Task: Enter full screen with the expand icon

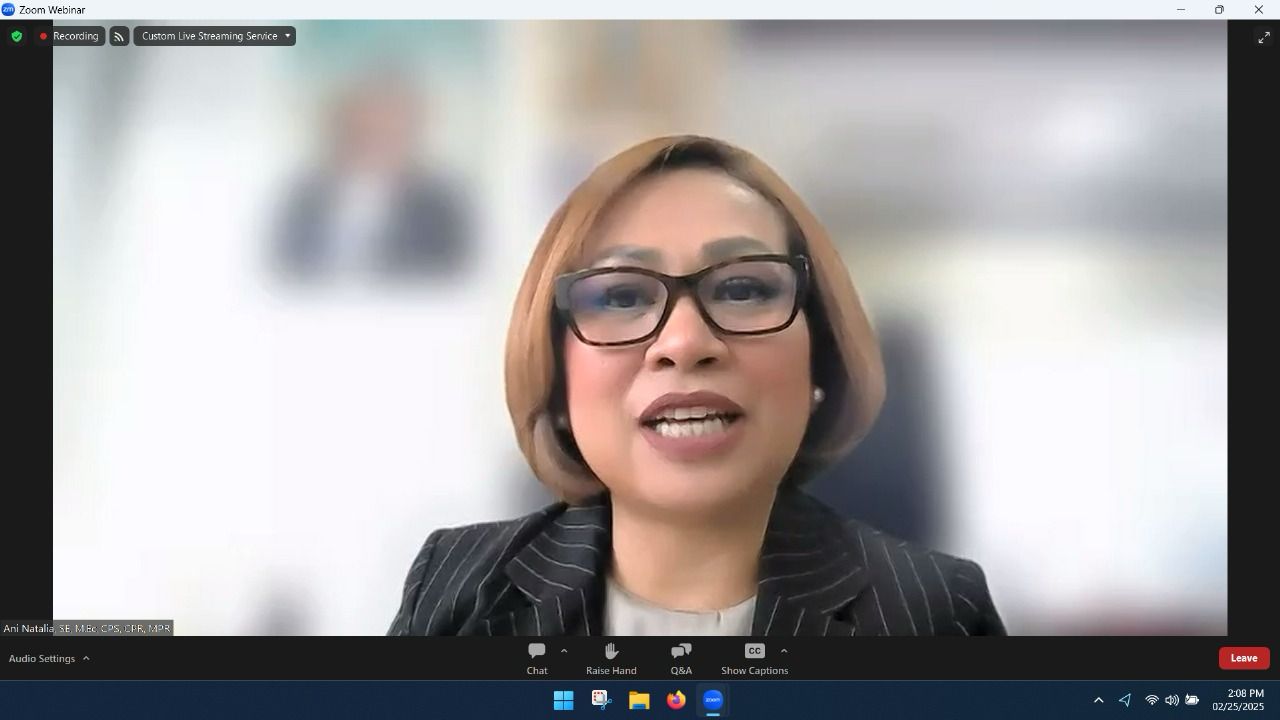Action: pyautogui.click(x=1263, y=37)
